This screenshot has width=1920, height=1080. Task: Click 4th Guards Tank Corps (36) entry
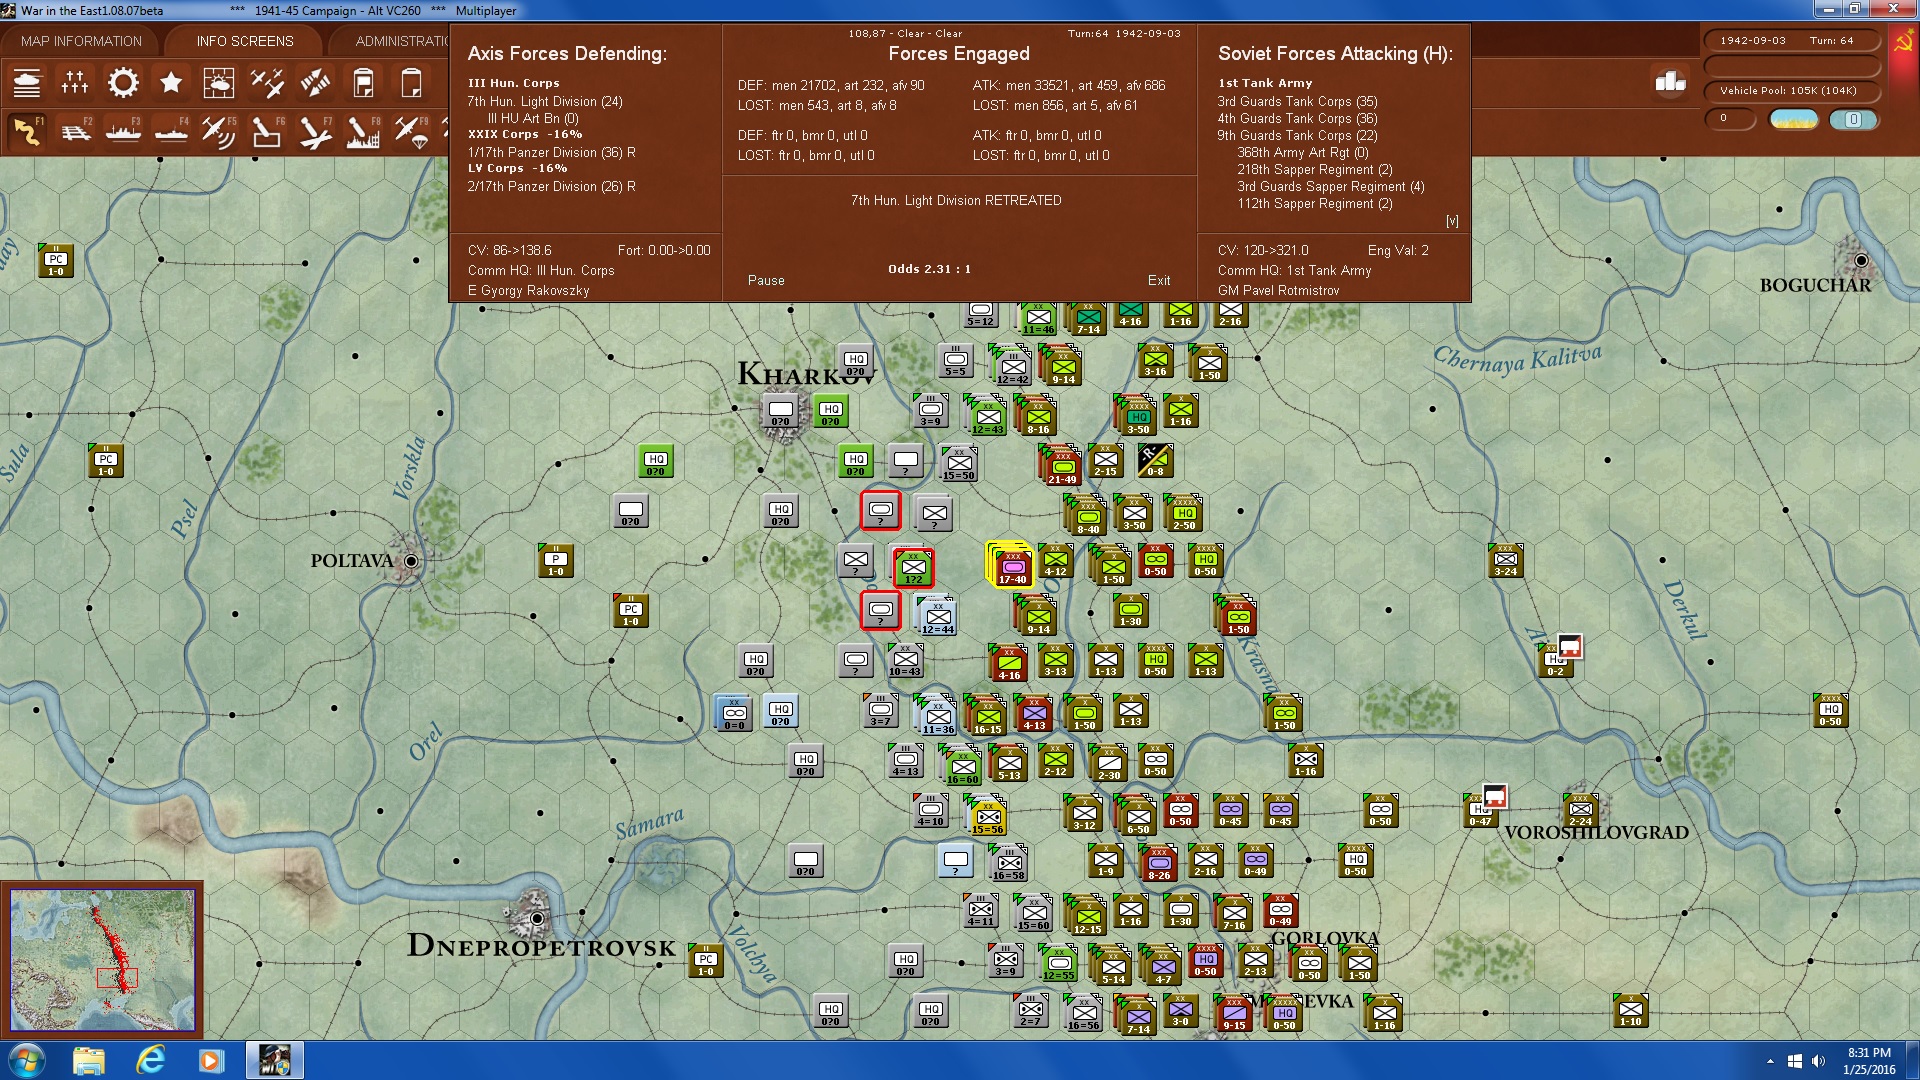(x=1297, y=119)
